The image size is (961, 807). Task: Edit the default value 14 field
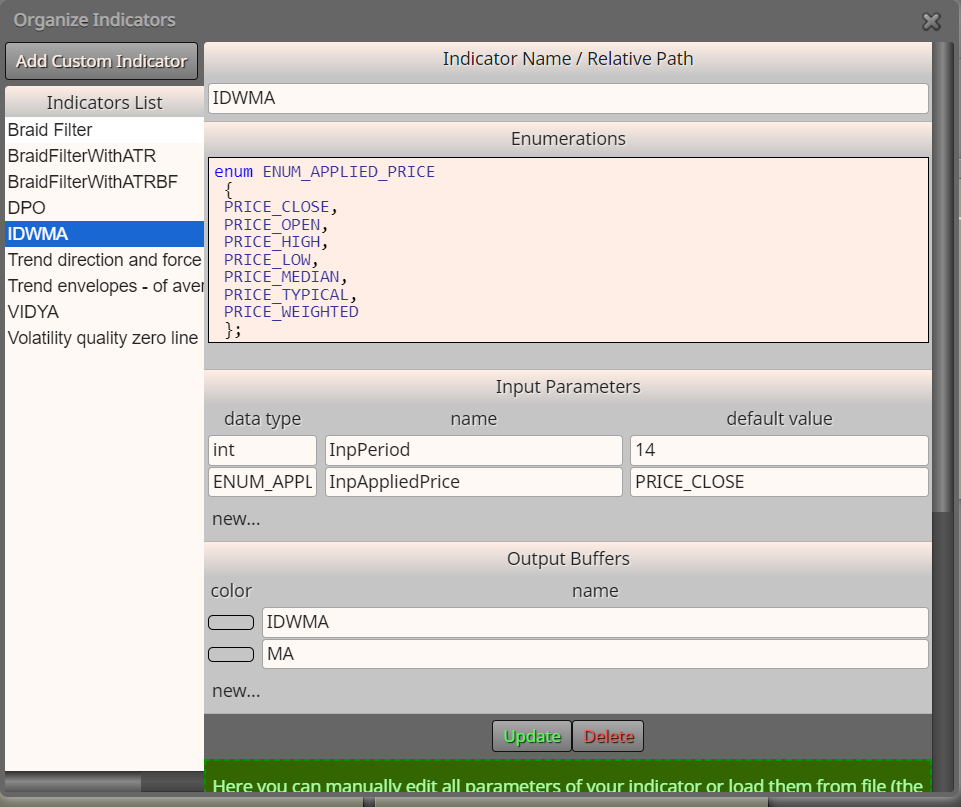pos(779,450)
